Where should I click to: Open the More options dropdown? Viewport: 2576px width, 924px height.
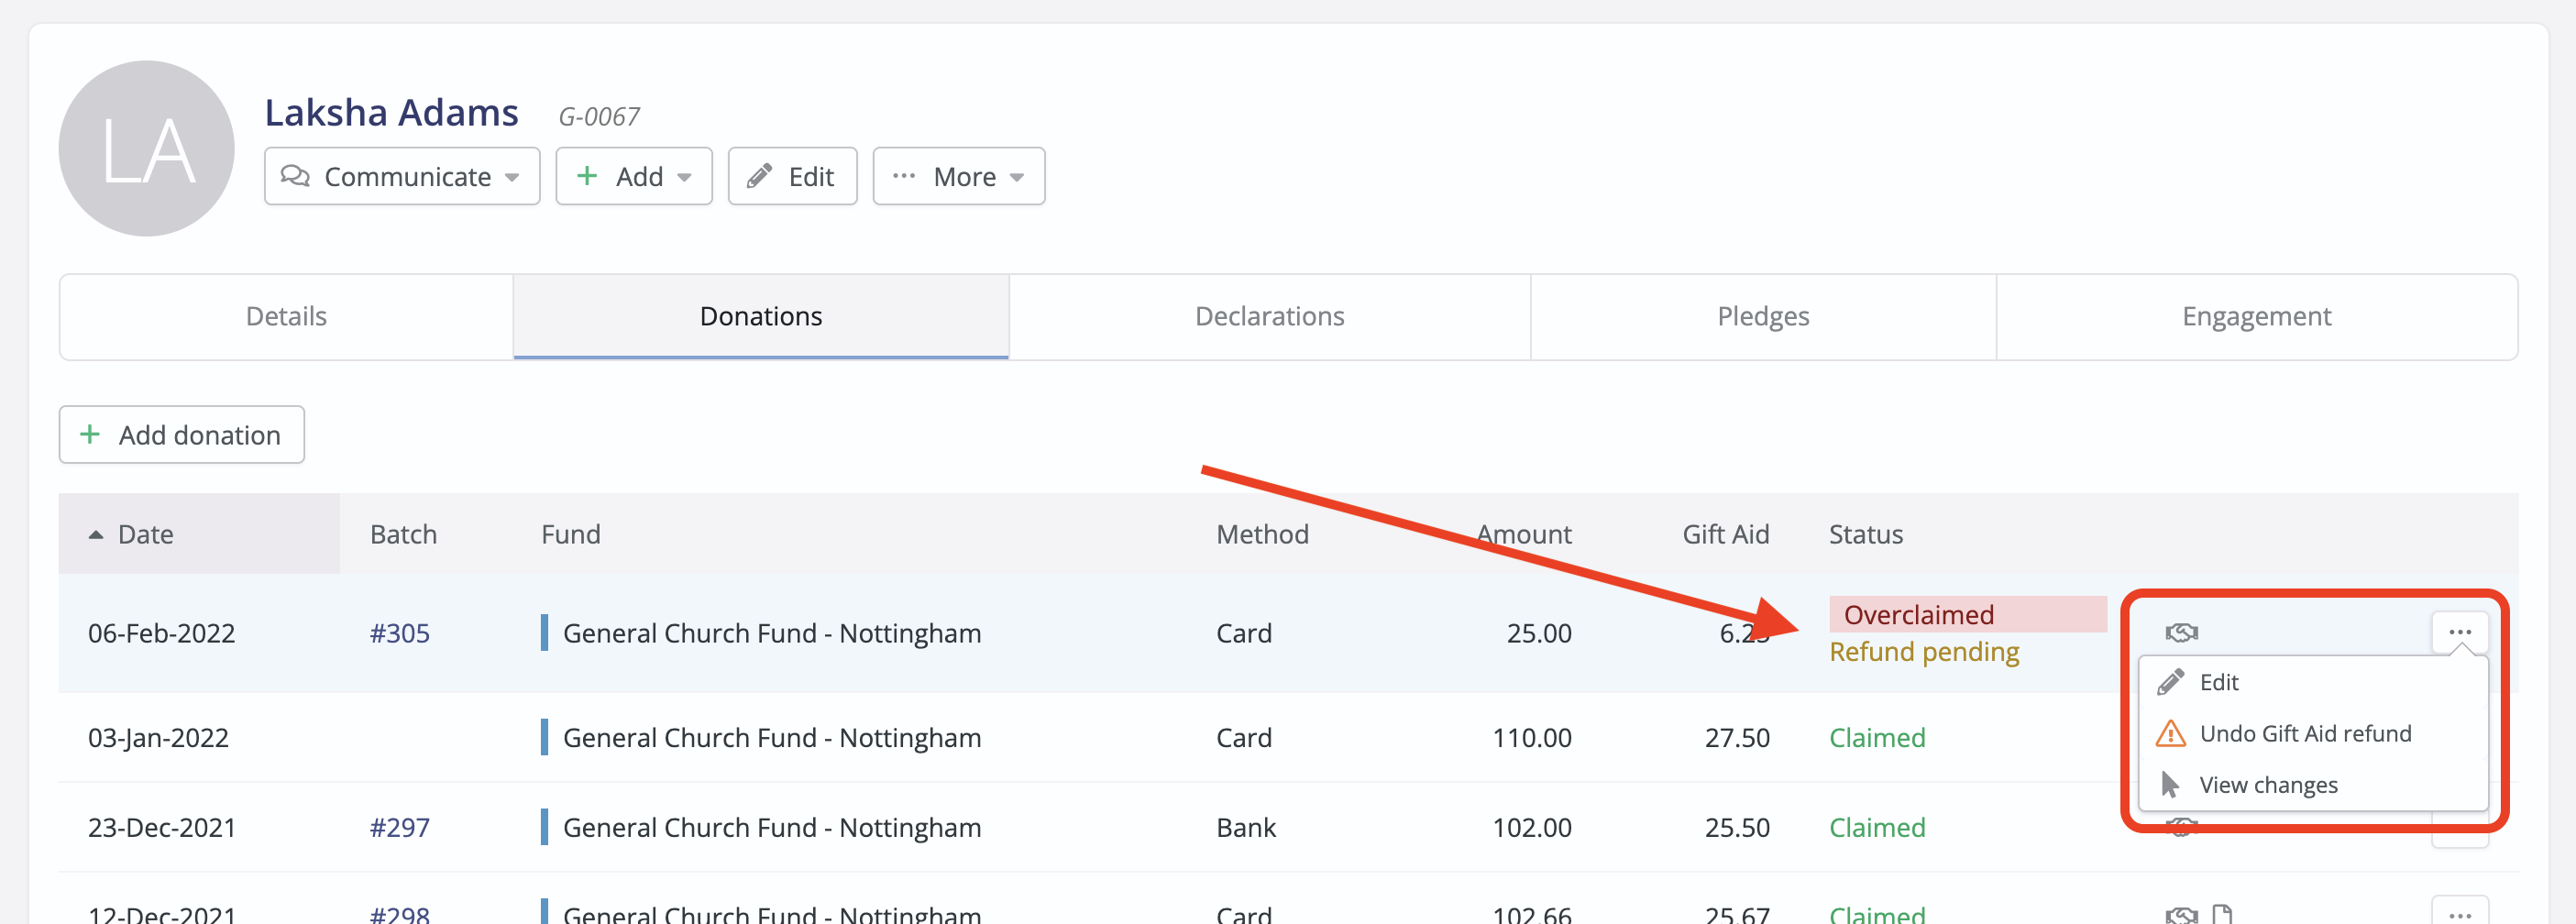(x=958, y=176)
